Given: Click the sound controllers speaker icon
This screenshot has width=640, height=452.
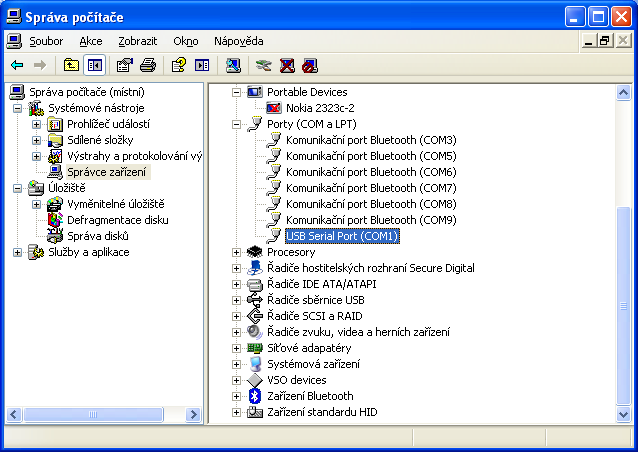Looking at the screenshot, I should click(255, 332).
